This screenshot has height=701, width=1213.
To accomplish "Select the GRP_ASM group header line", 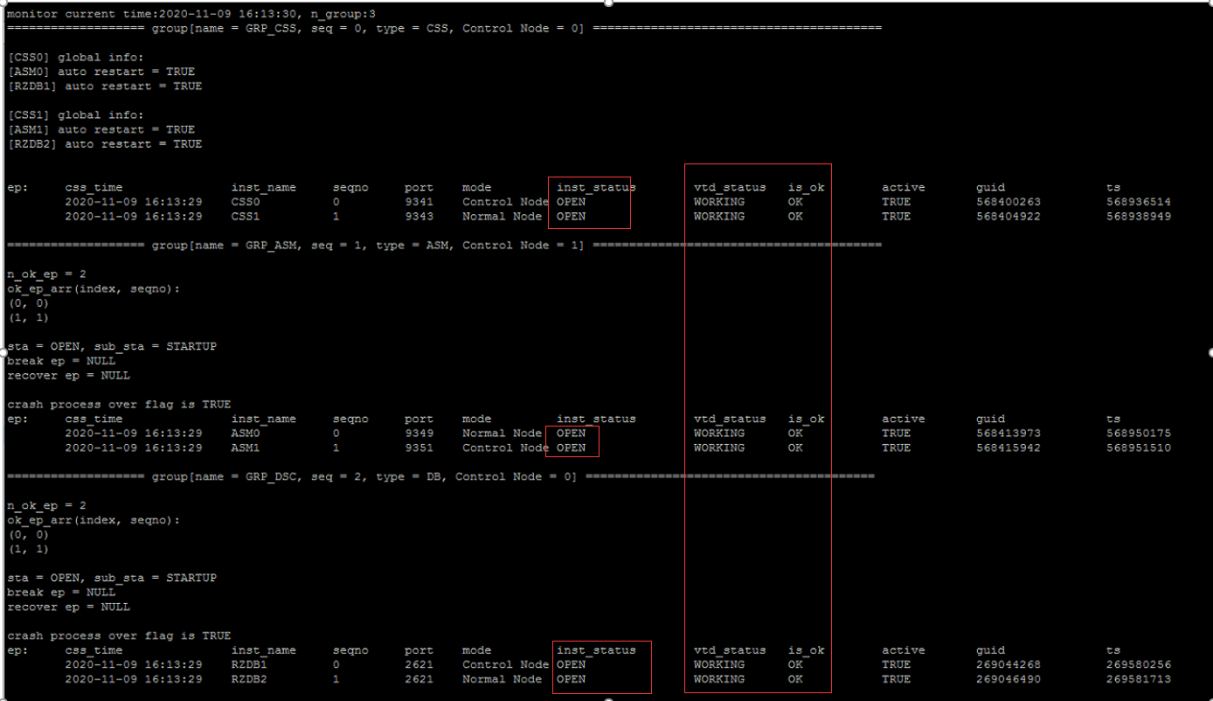I will click(444, 245).
